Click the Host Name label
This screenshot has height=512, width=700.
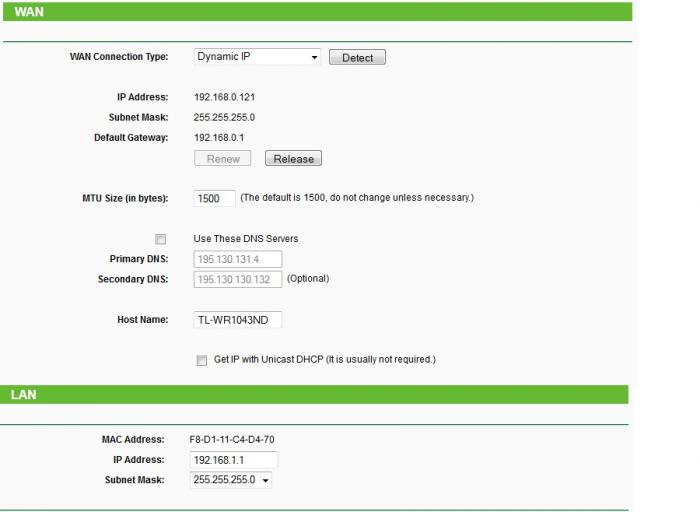(142, 320)
